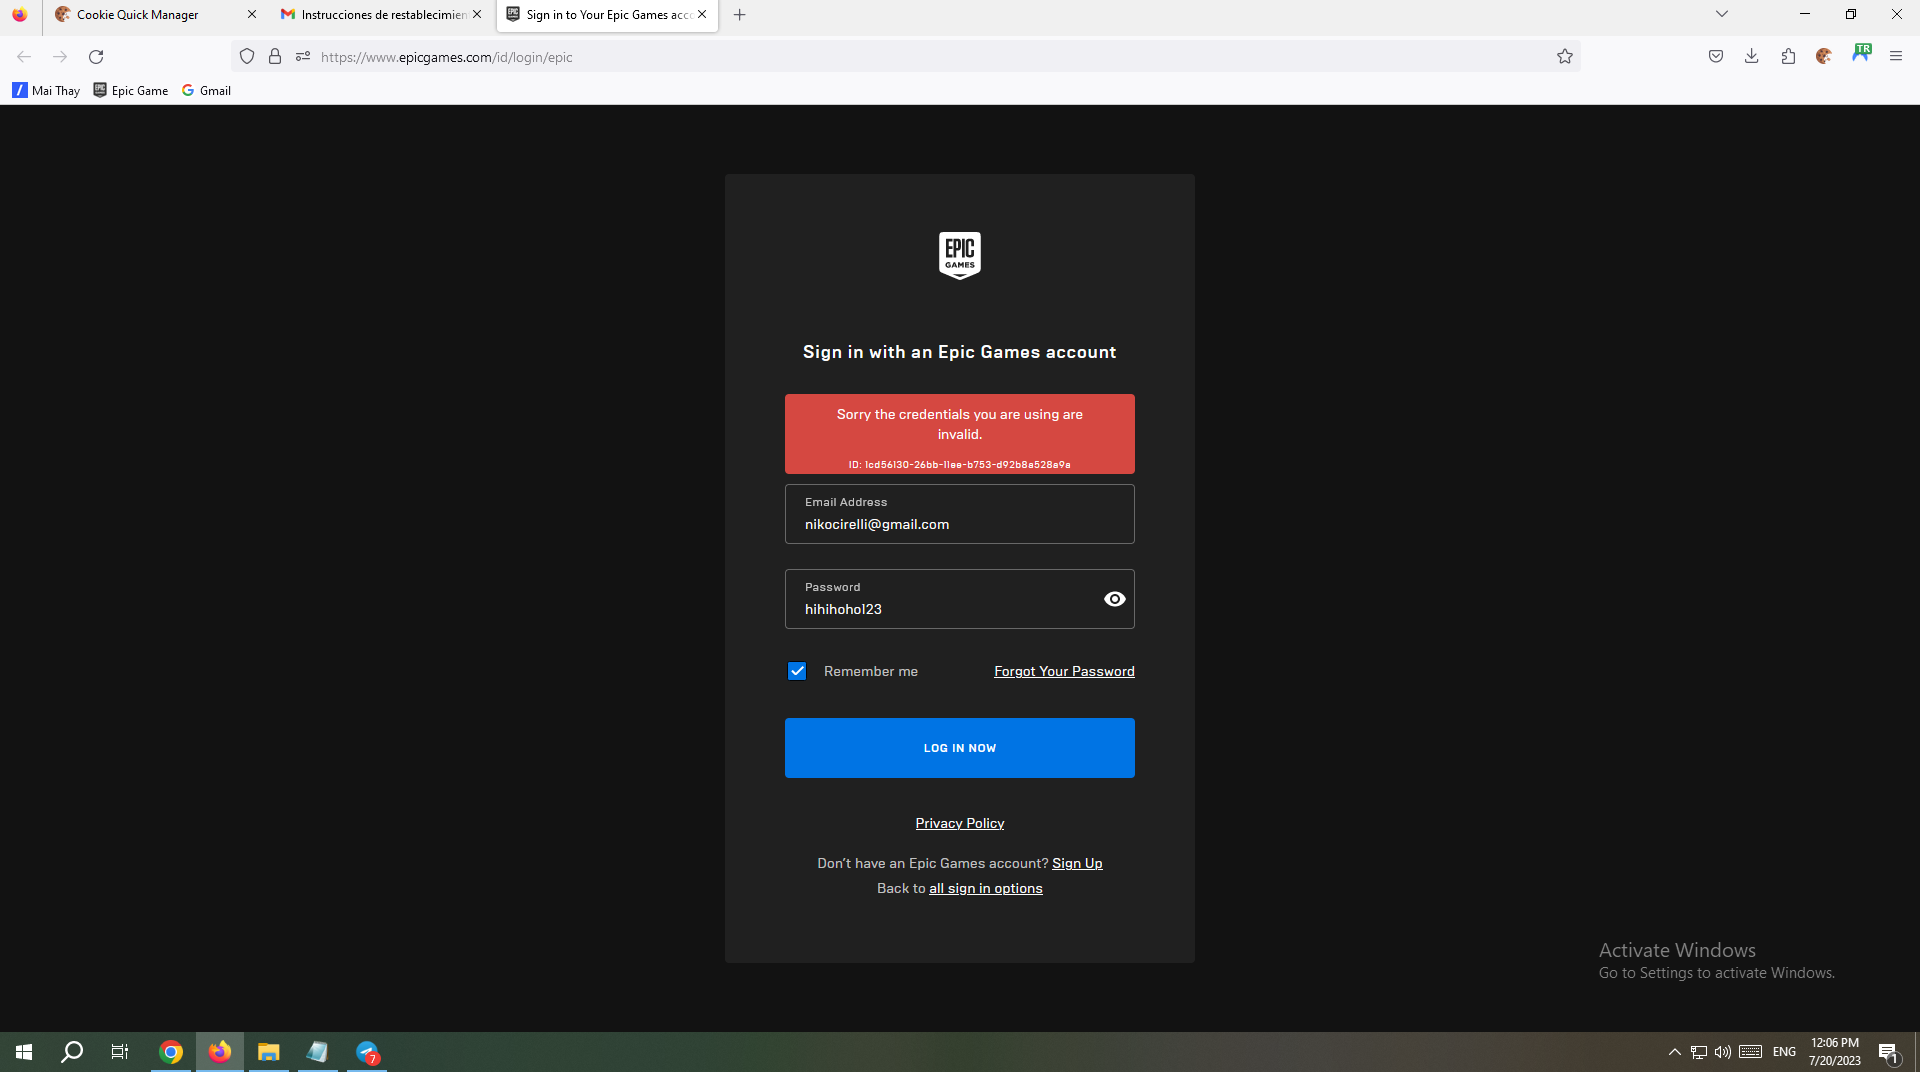
Task: Toggle password visibility eye icon
Action: (x=1114, y=599)
